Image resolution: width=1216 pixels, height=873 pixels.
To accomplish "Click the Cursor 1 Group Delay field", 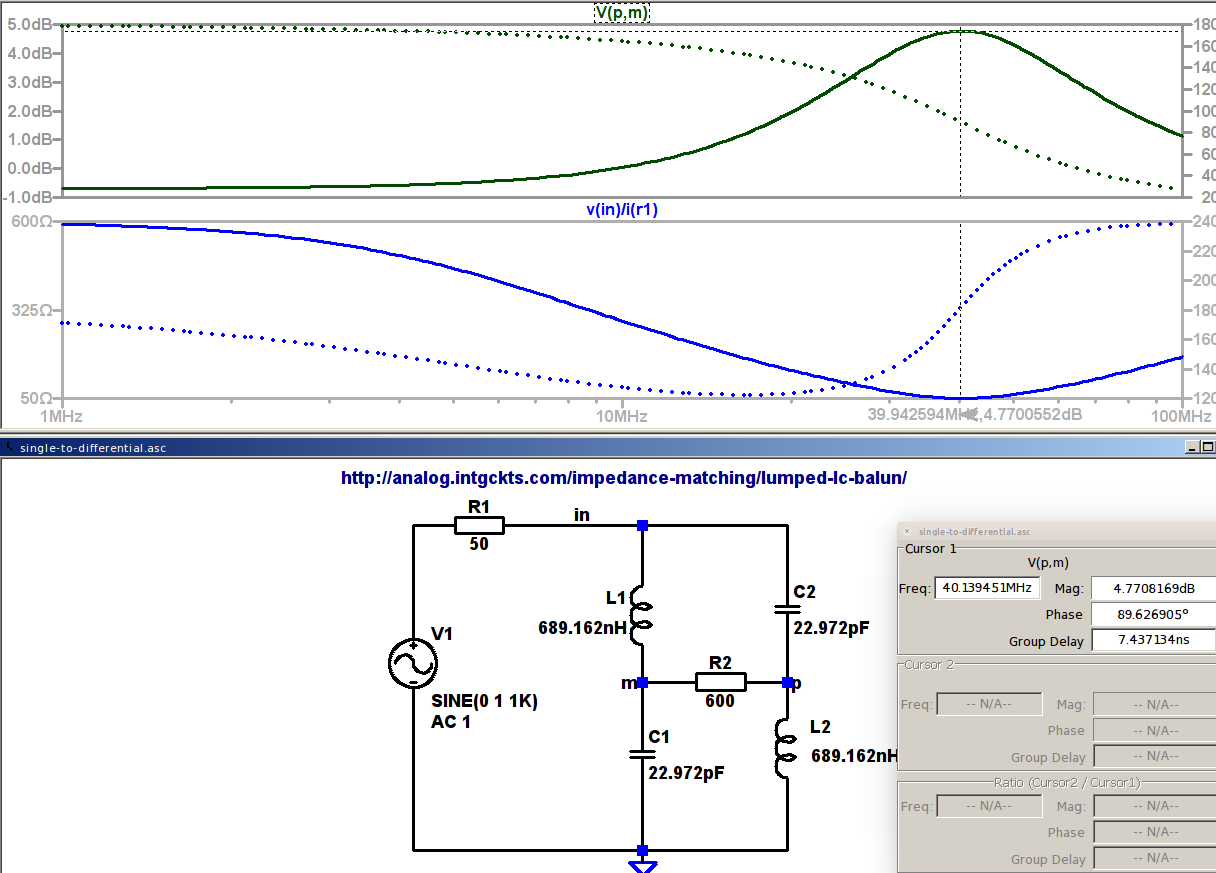I will coord(1152,640).
